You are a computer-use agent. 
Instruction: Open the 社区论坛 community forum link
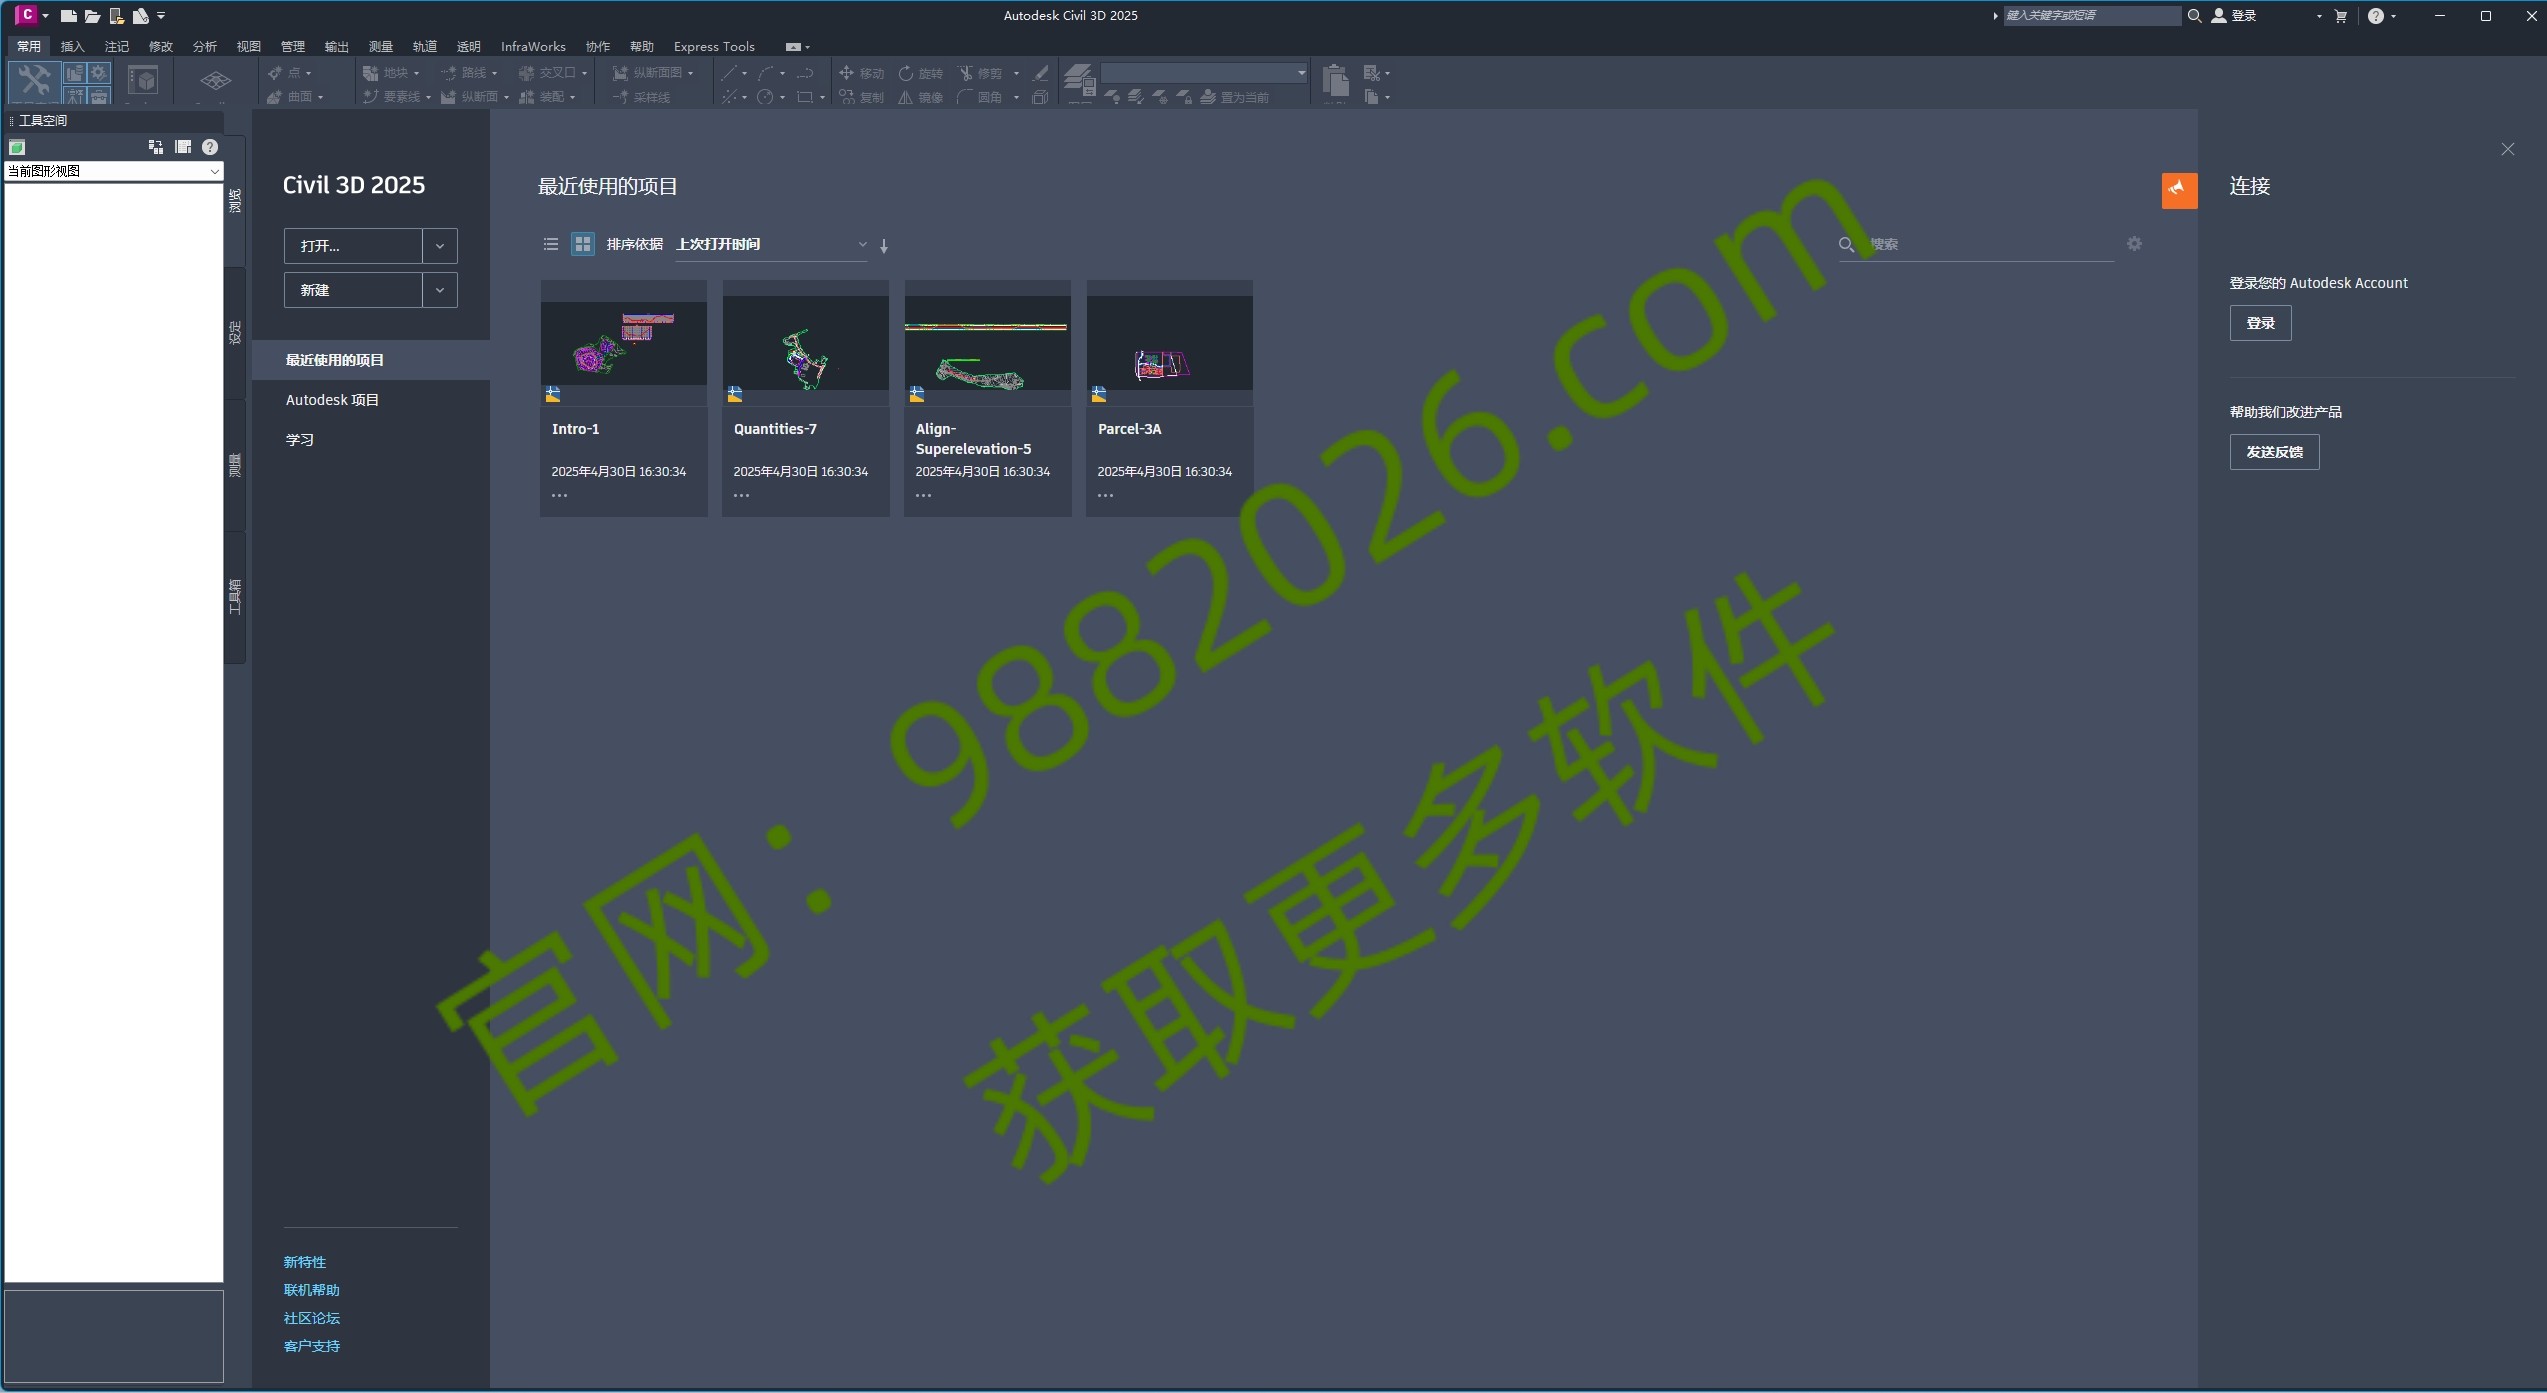tap(311, 1318)
